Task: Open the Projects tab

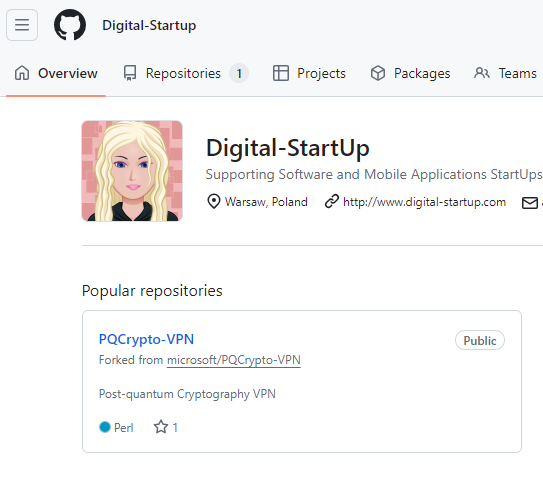Action: pos(309,73)
